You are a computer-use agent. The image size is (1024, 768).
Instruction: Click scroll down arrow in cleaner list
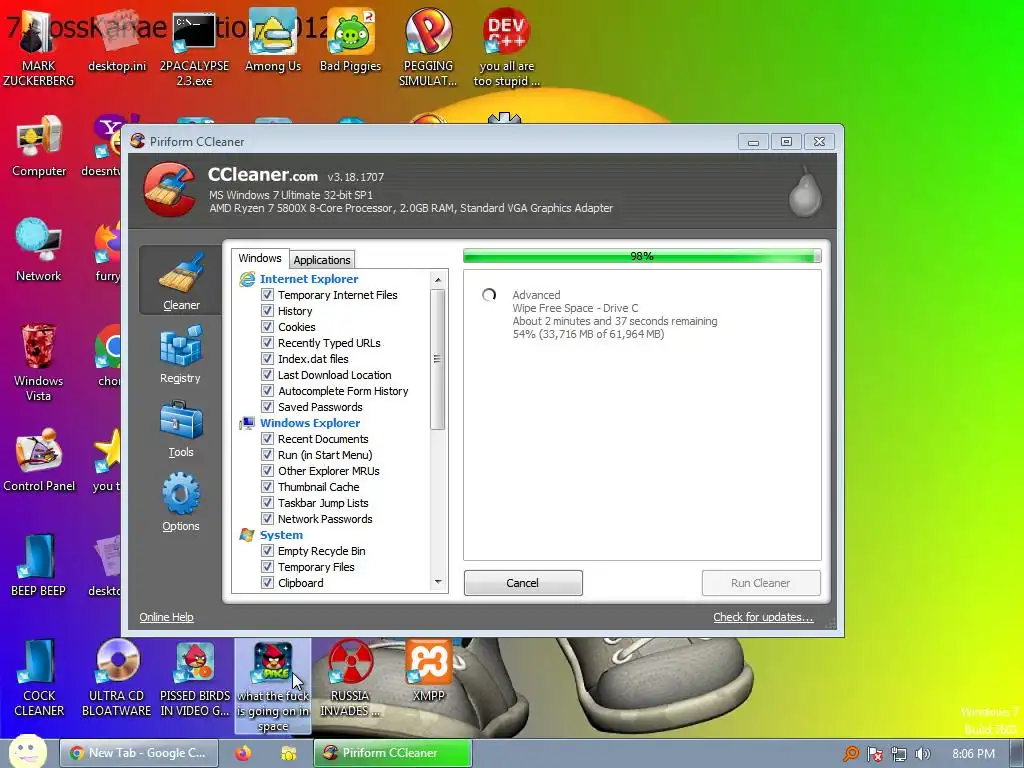tap(438, 582)
